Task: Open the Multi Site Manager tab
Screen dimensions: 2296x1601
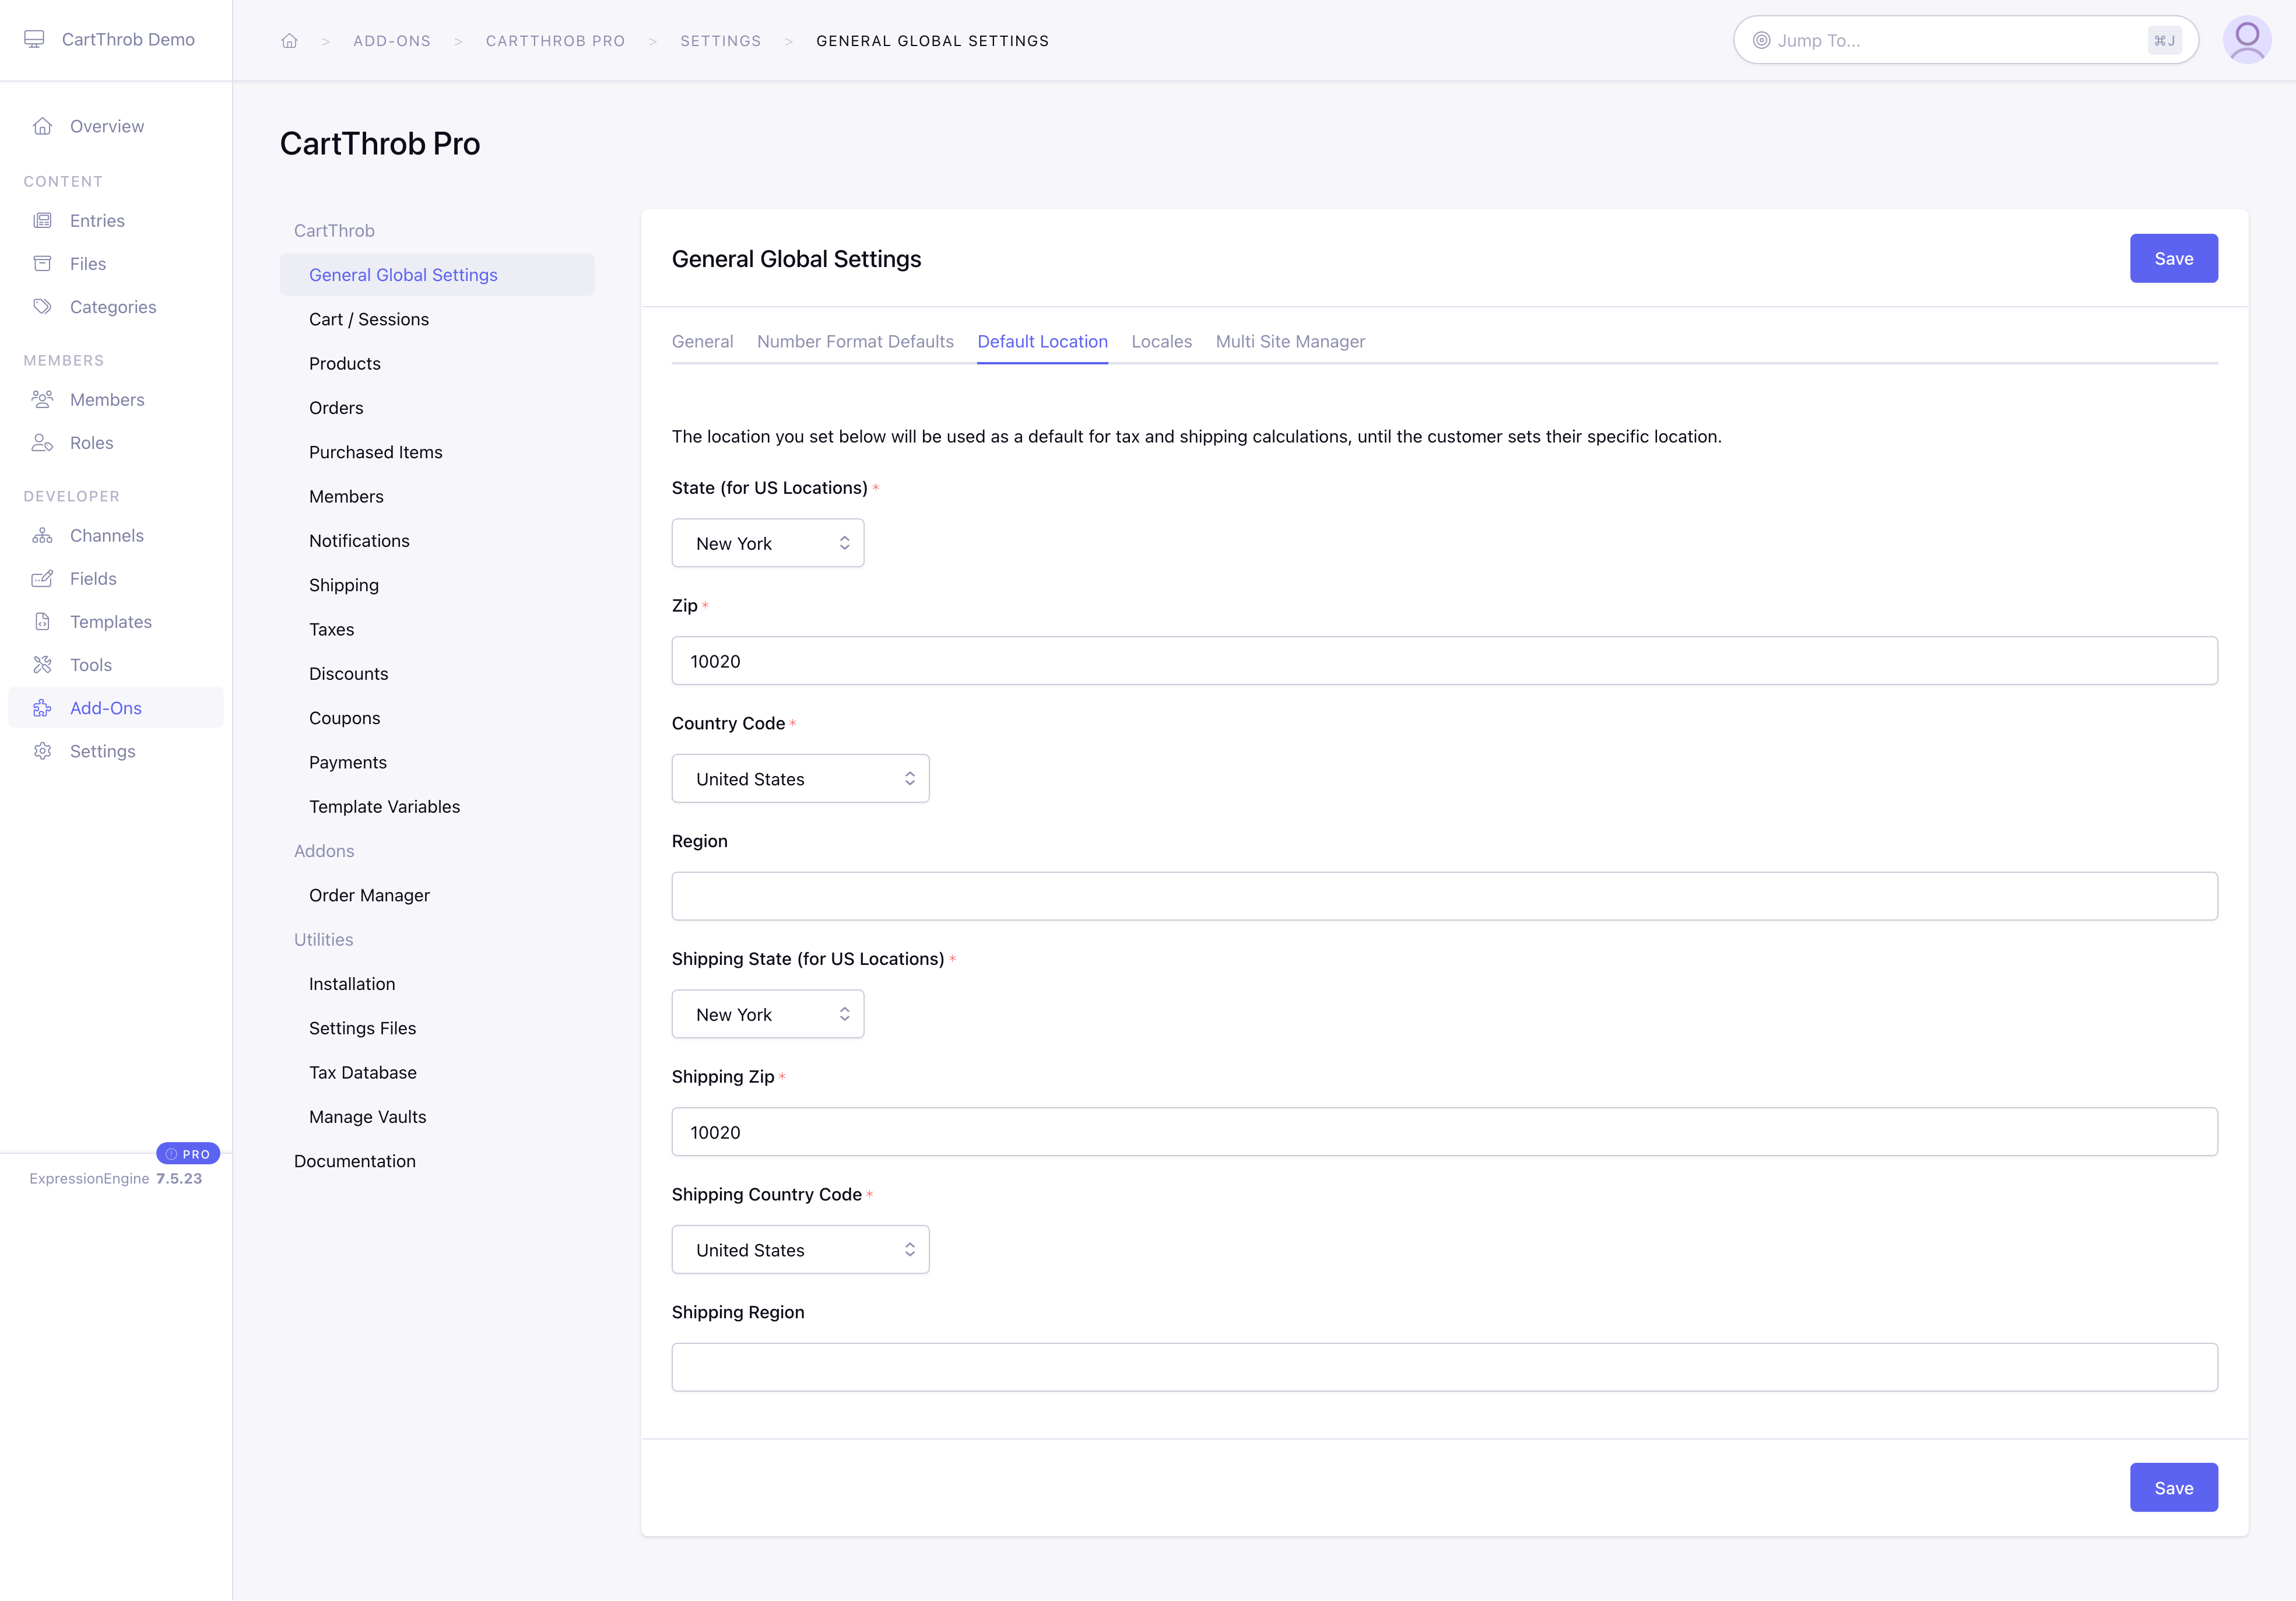Action: click(x=1290, y=342)
